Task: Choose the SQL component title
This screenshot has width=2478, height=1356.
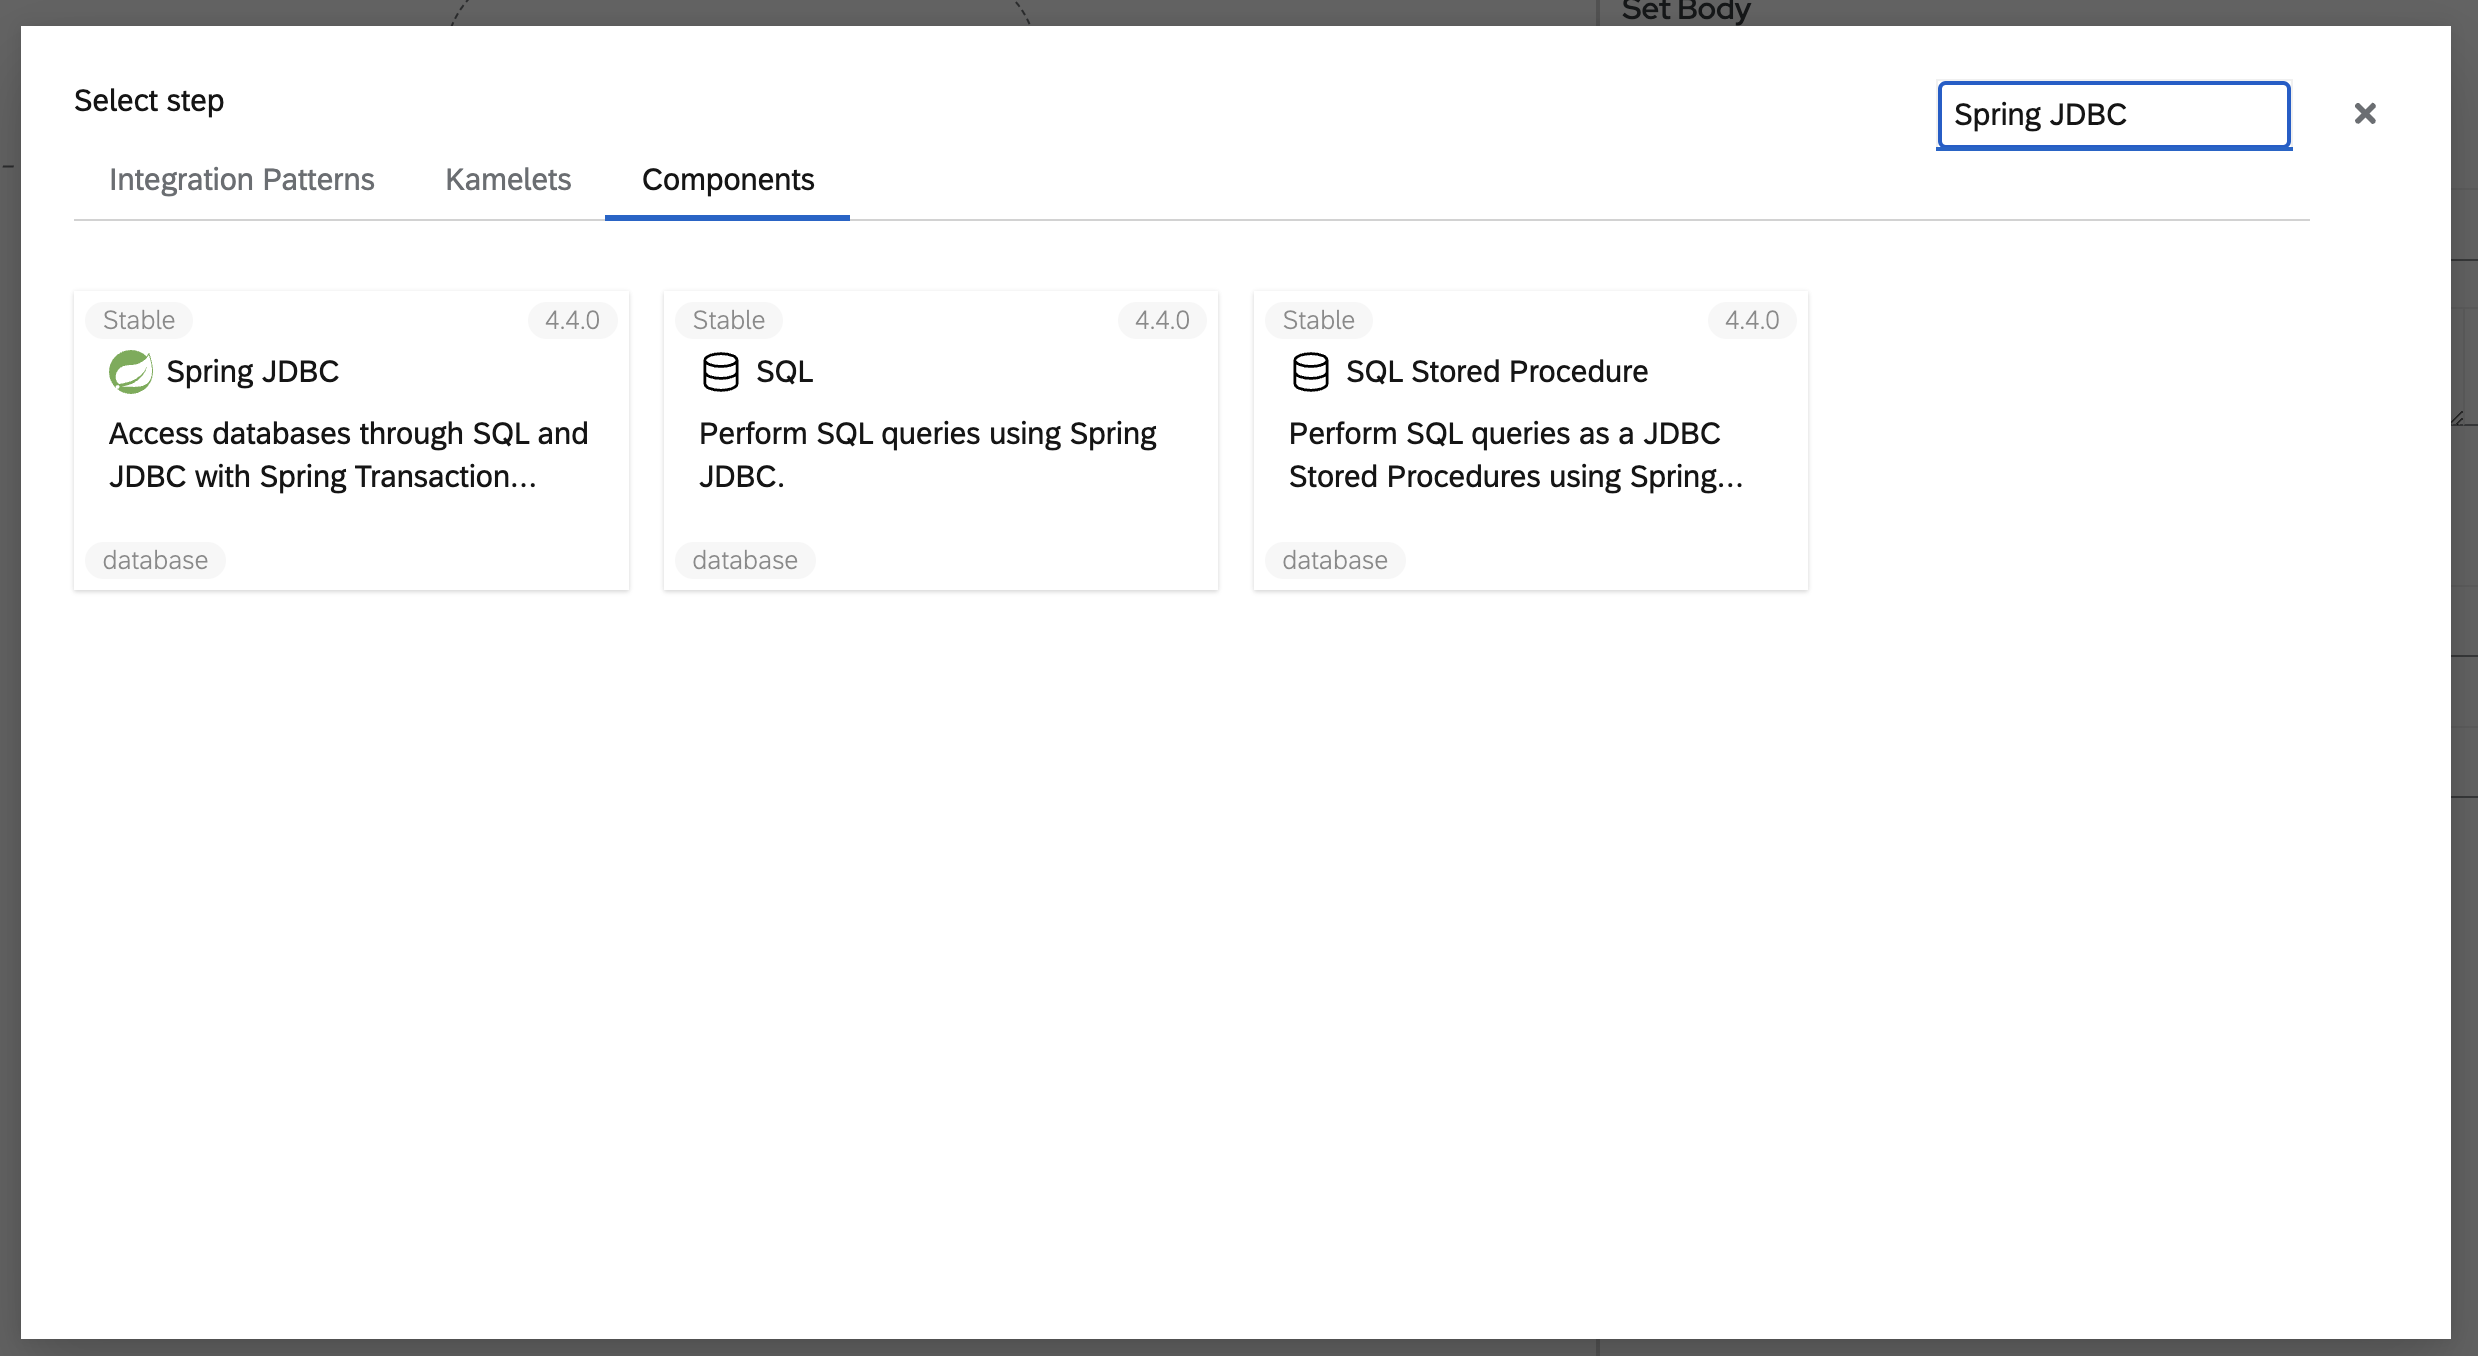Action: click(x=784, y=371)
